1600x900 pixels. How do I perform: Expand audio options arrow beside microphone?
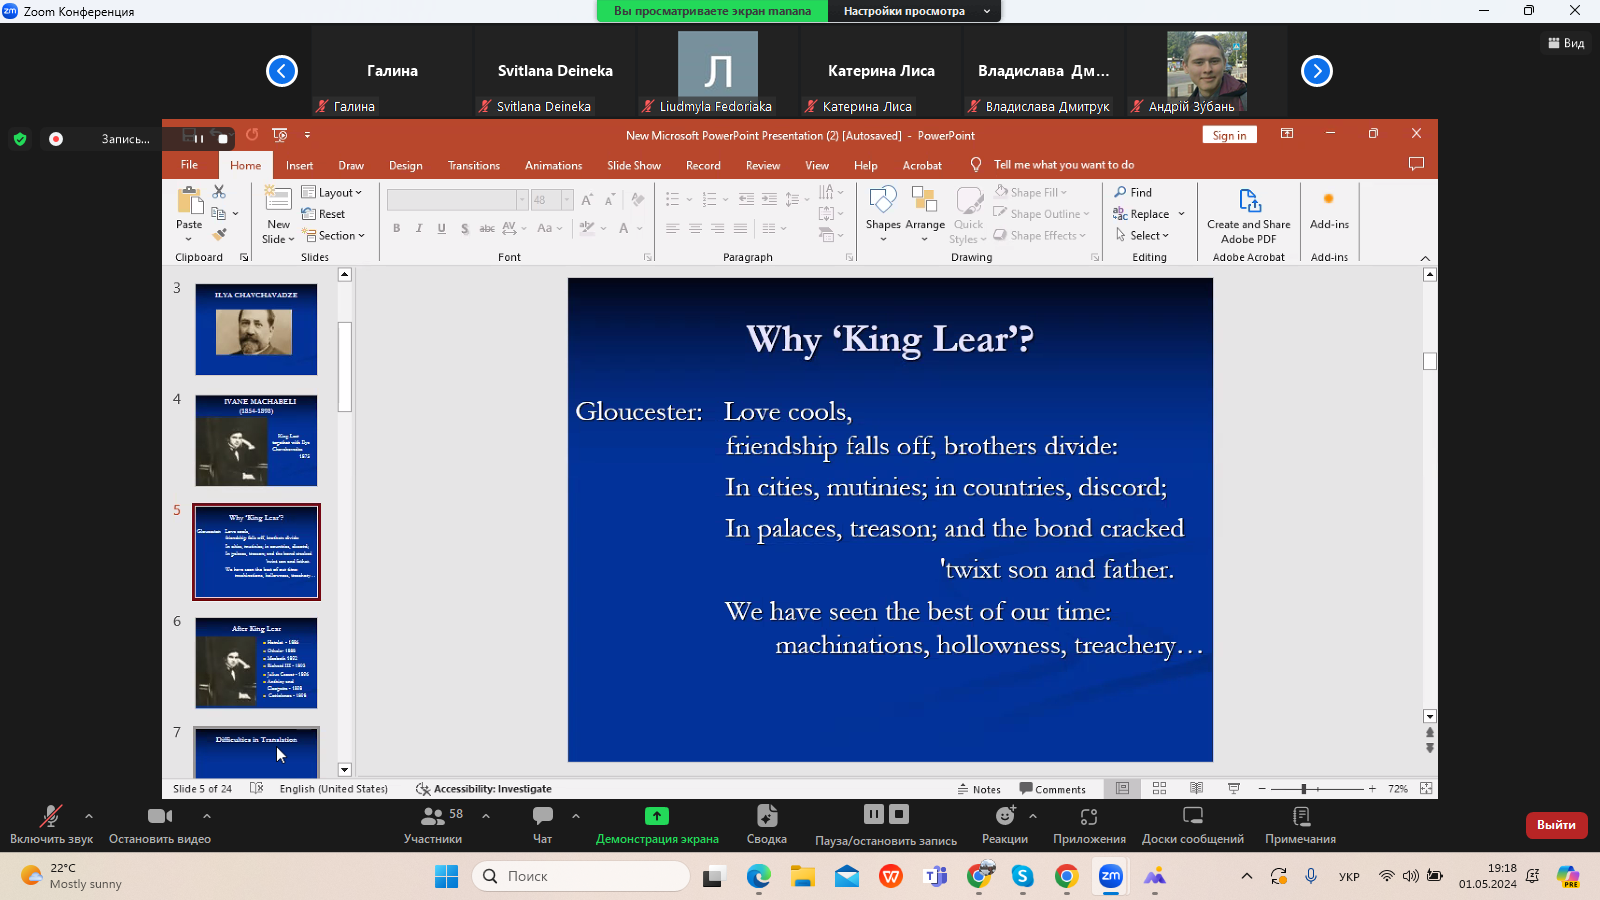click(x=89, y=816)
